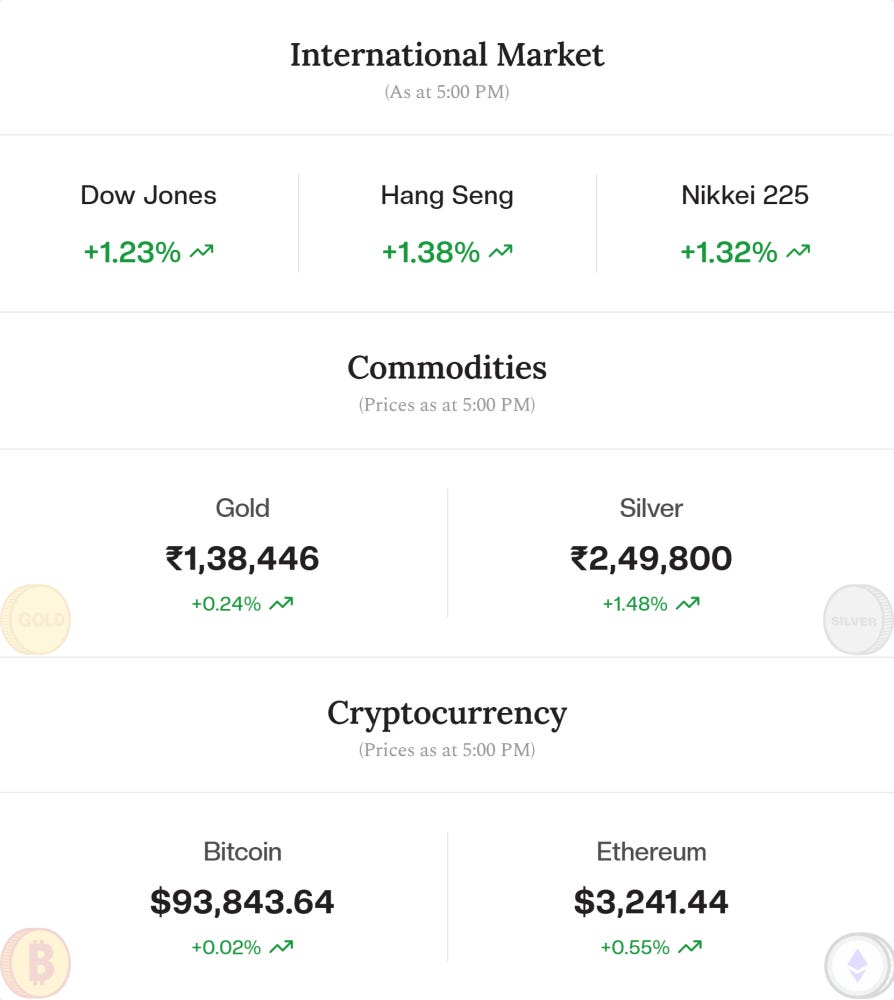Select the Nikkei 225 trend arrow icon
The height and width of the screenshot is (1000, 894).
[x=798, y=253]
